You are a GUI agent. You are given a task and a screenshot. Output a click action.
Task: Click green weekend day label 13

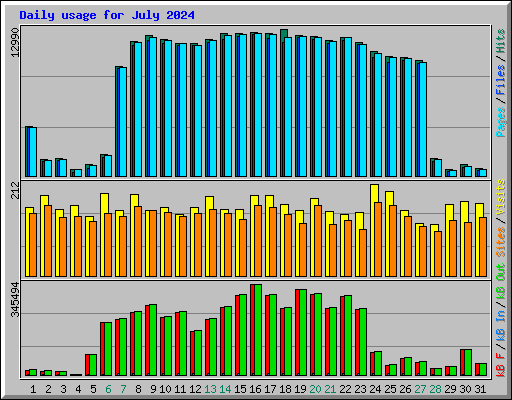(x=210, y=389)
